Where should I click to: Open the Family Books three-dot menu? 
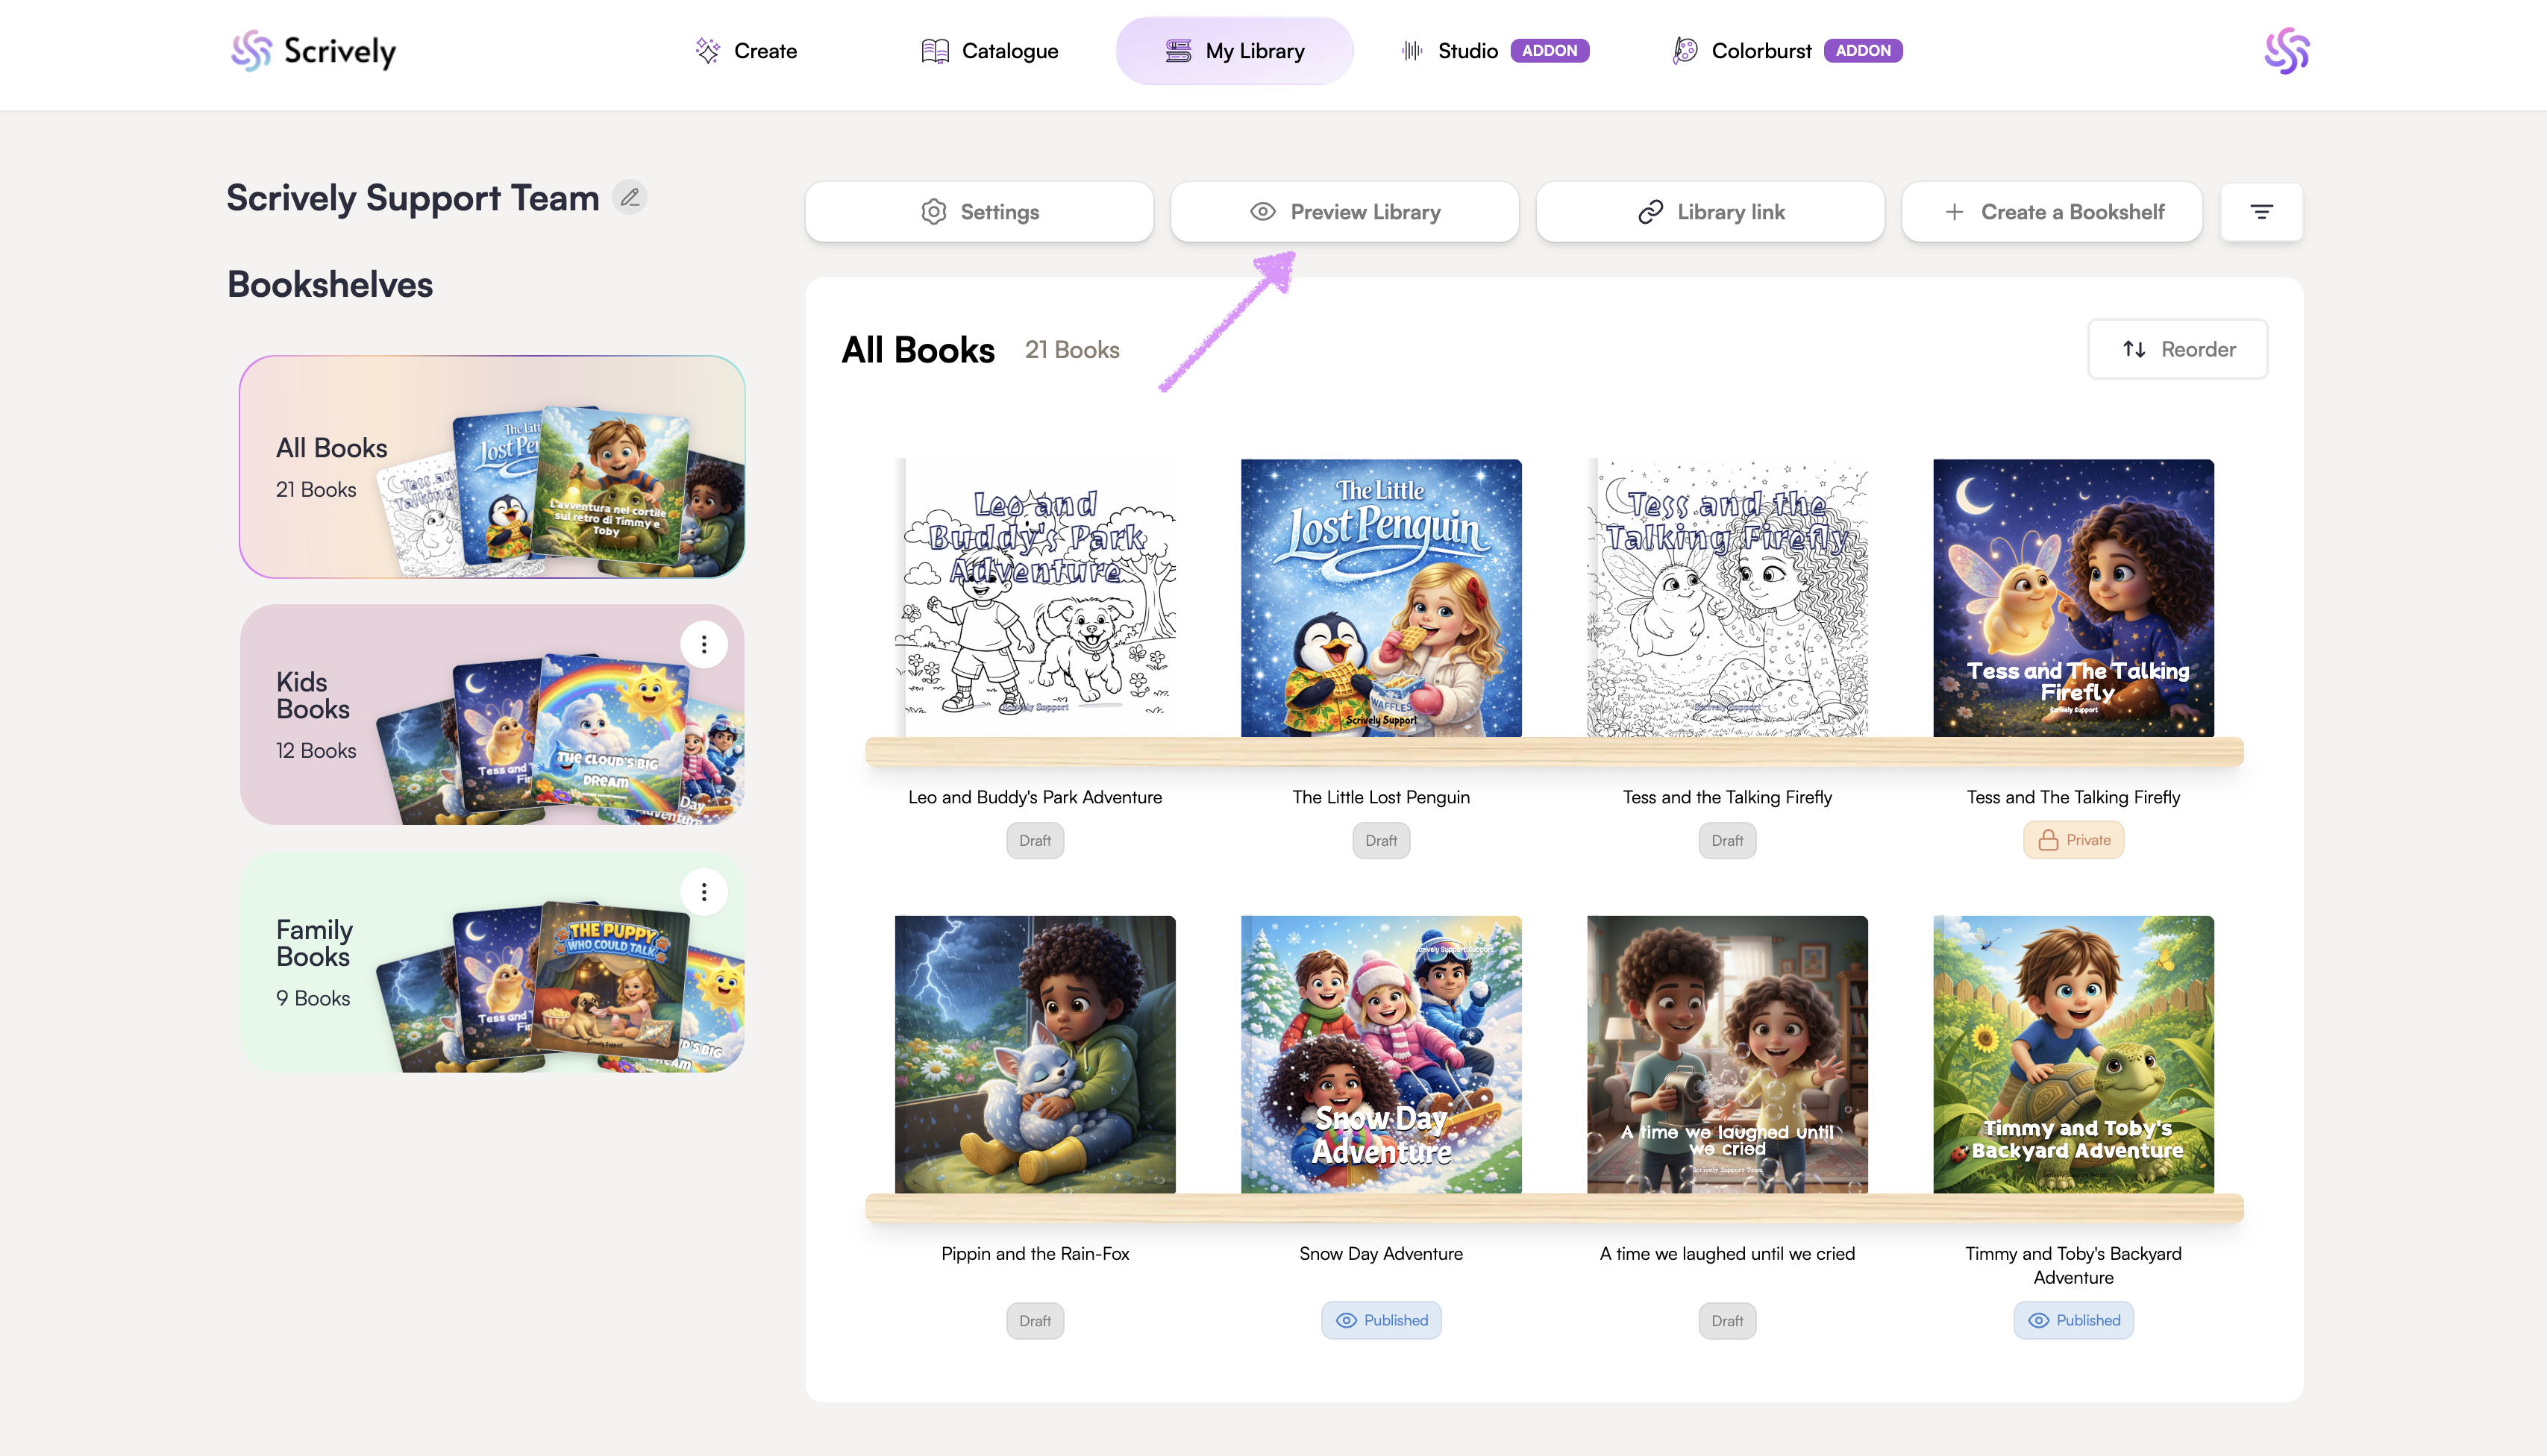point(704,892)
